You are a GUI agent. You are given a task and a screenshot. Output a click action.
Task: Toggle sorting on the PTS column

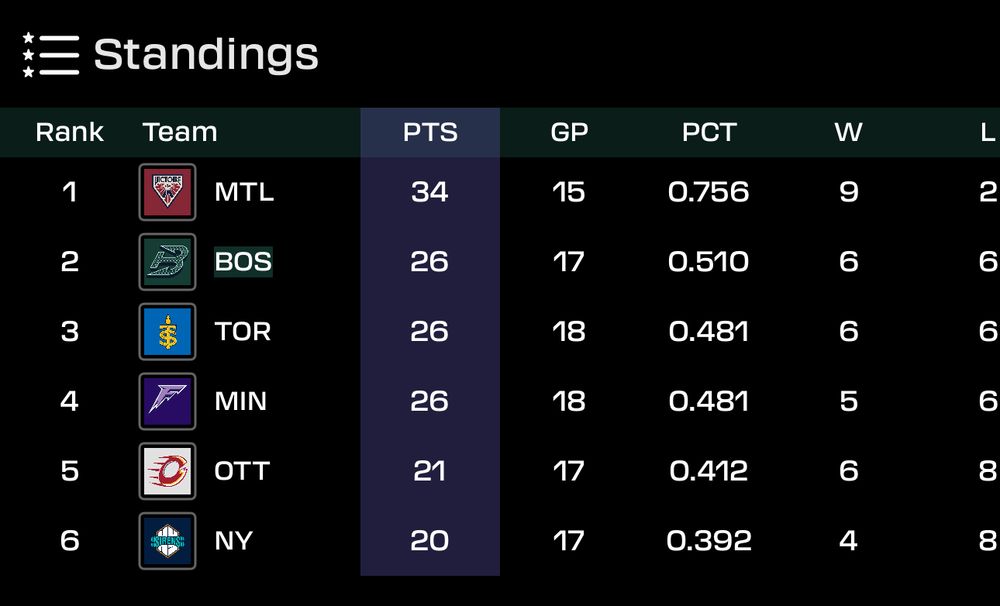[x=430, y=131]
